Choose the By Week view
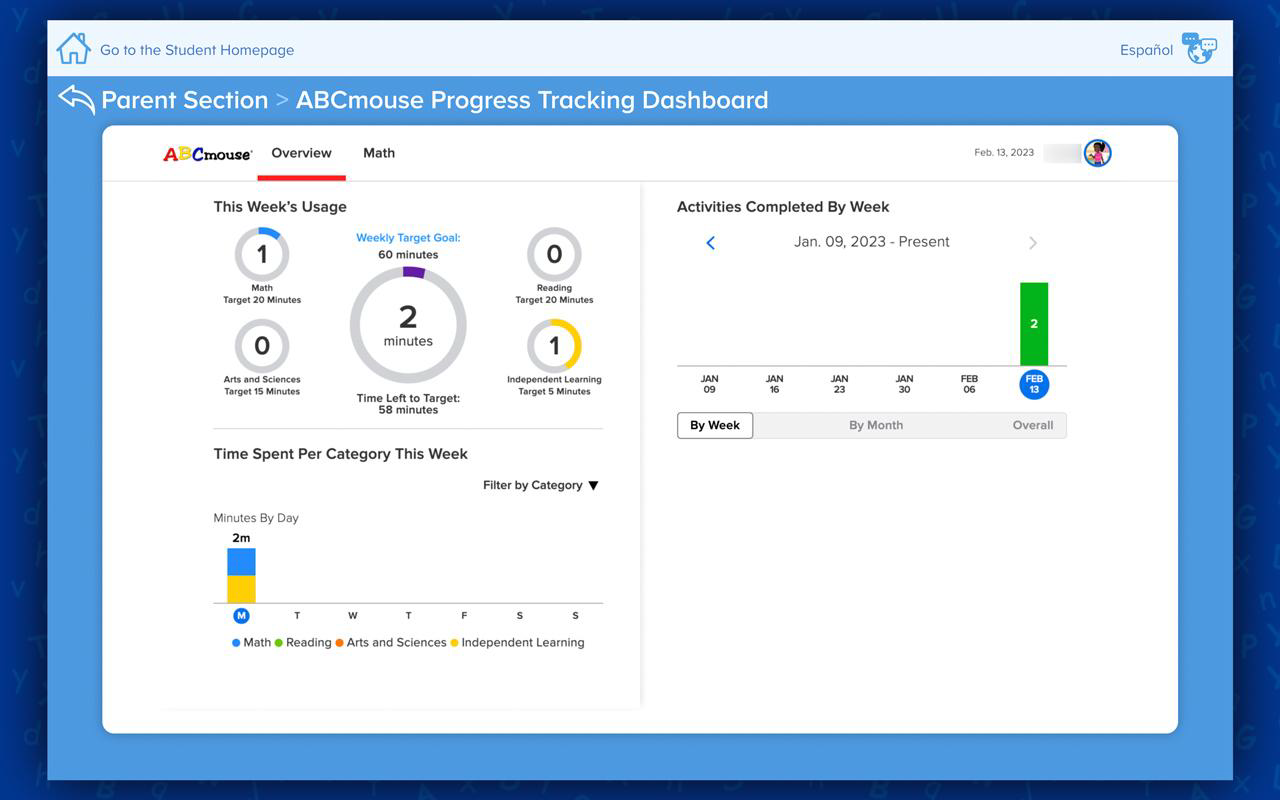 (715, 425)
